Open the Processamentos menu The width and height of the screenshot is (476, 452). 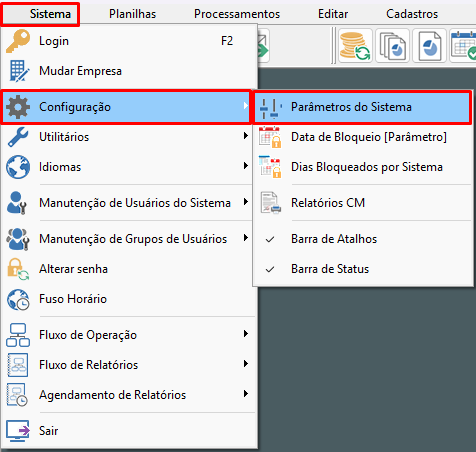(237, 14)
